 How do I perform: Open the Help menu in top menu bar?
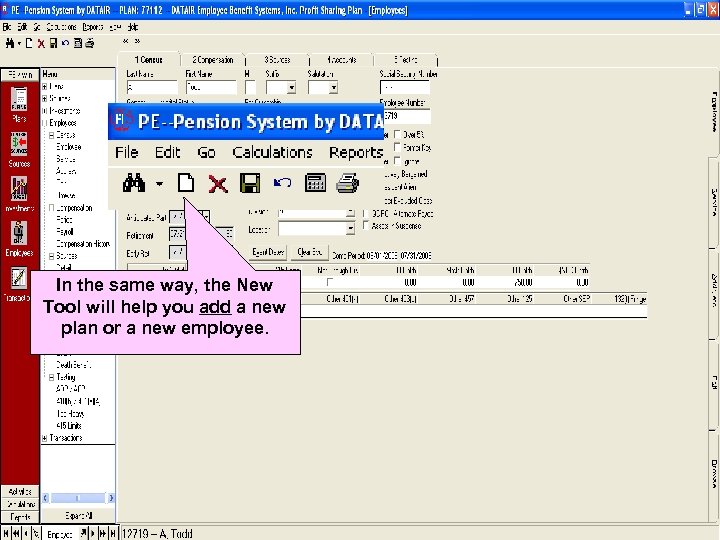click(x=133, y=27)
